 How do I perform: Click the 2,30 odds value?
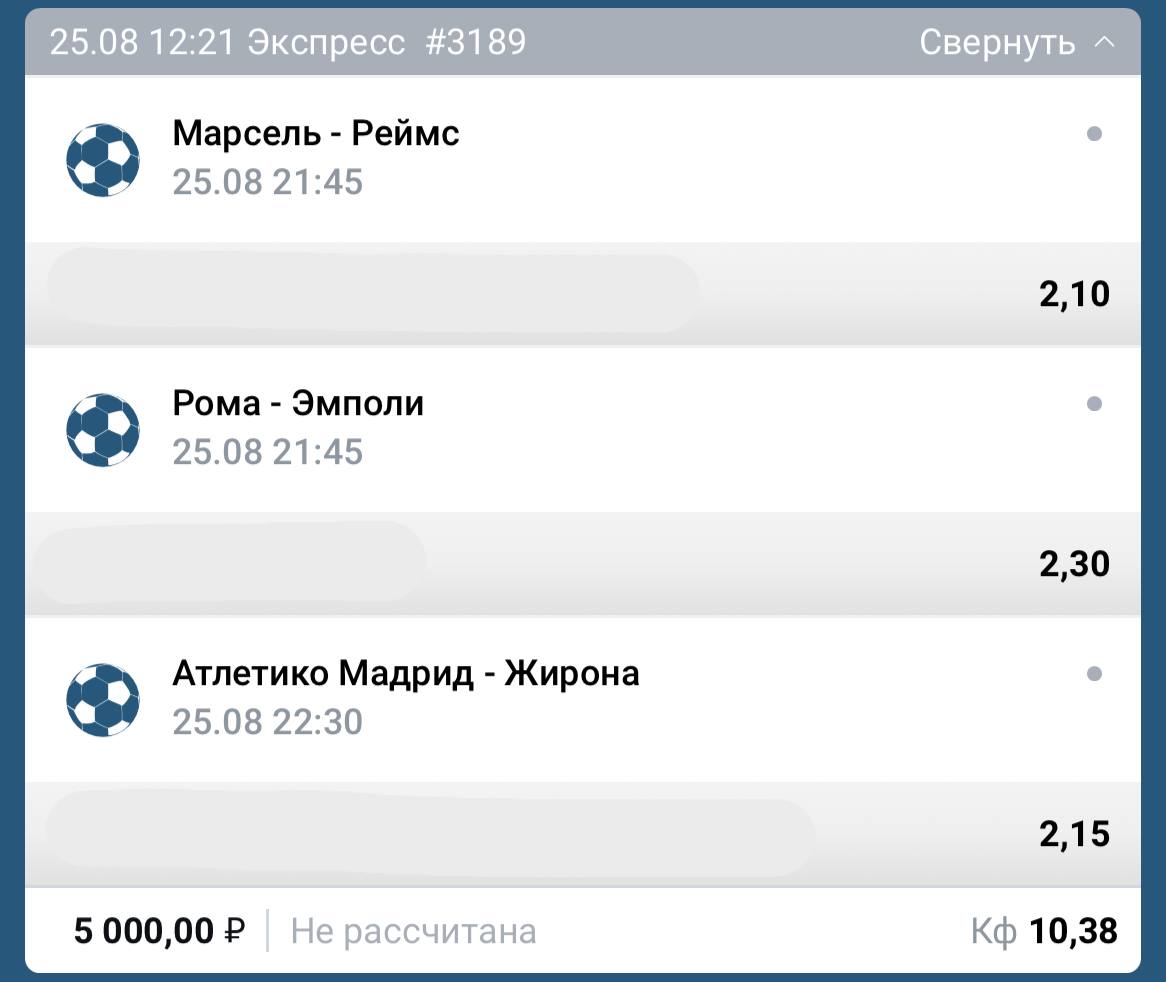click(x=1074, y=565)
